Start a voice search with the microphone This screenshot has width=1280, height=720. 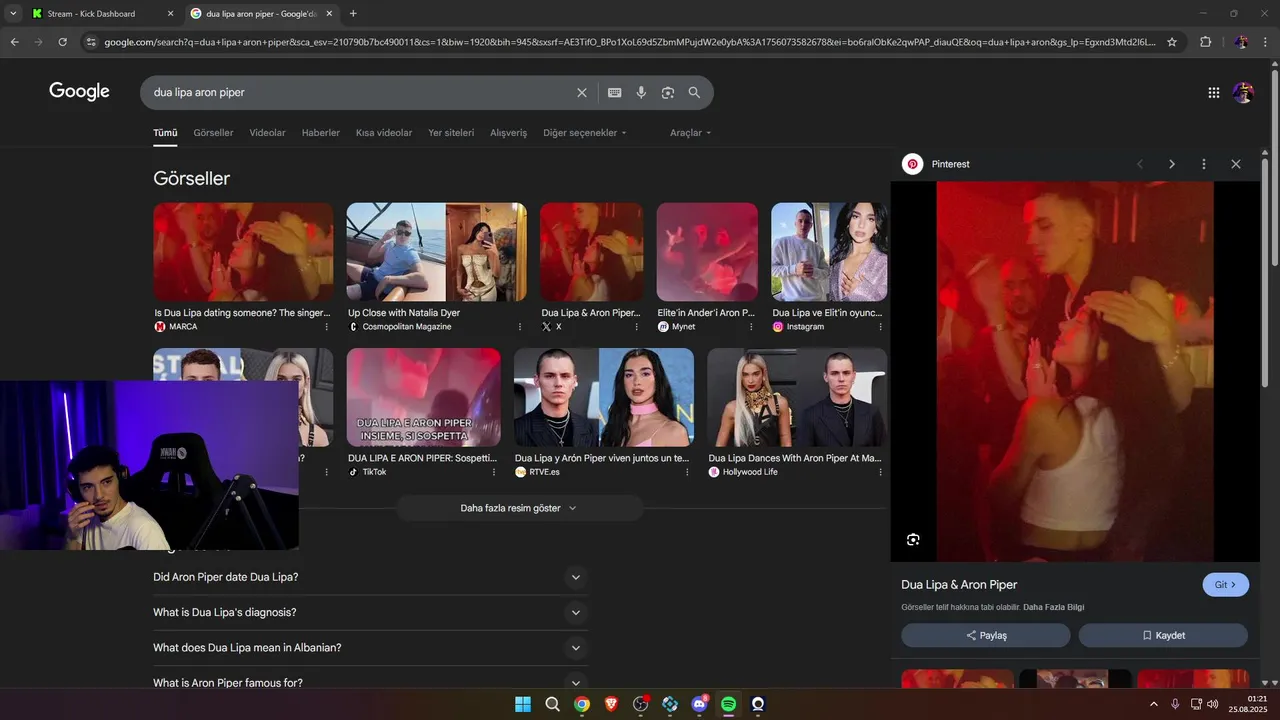tap(641, 92)
